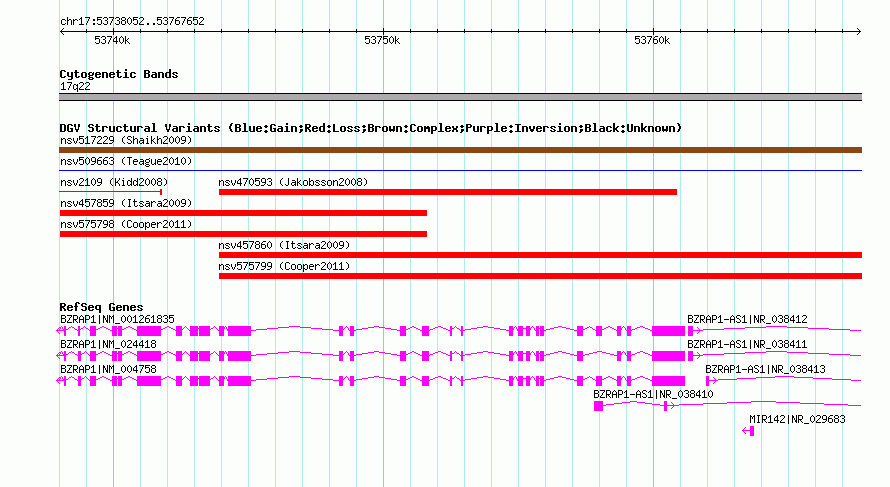Image resolution: width=890 pixels, height=487 pixels.
Task: Click the 53750k ruler tick label
Action: coord(382,40)
